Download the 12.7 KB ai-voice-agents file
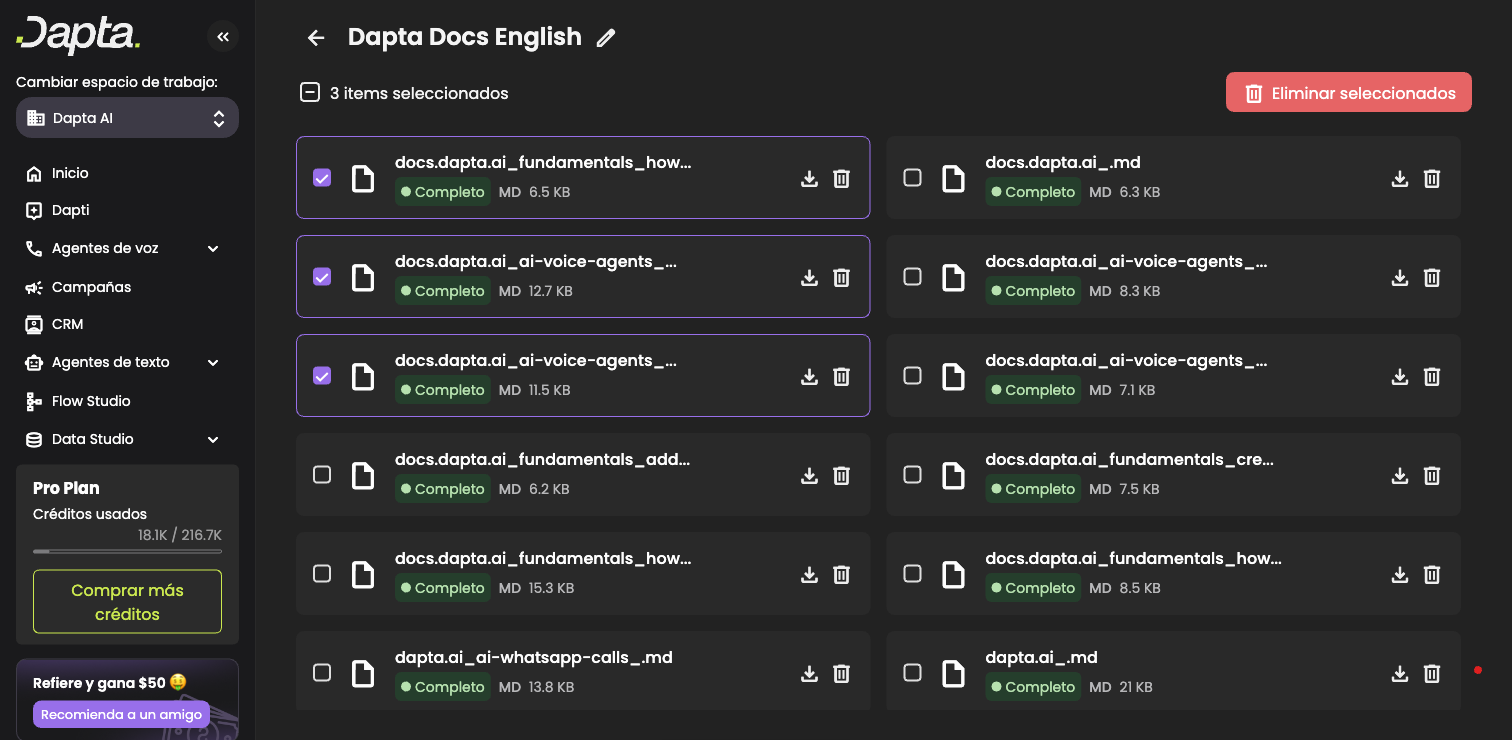Screen dimensions: 1512x740 pos(809,277)
